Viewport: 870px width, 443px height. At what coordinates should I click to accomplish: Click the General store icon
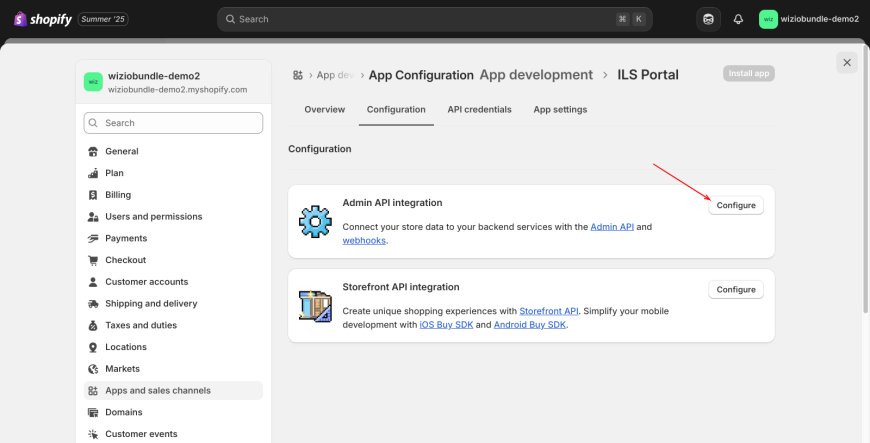pyautogui.click(x=93, y=151)
